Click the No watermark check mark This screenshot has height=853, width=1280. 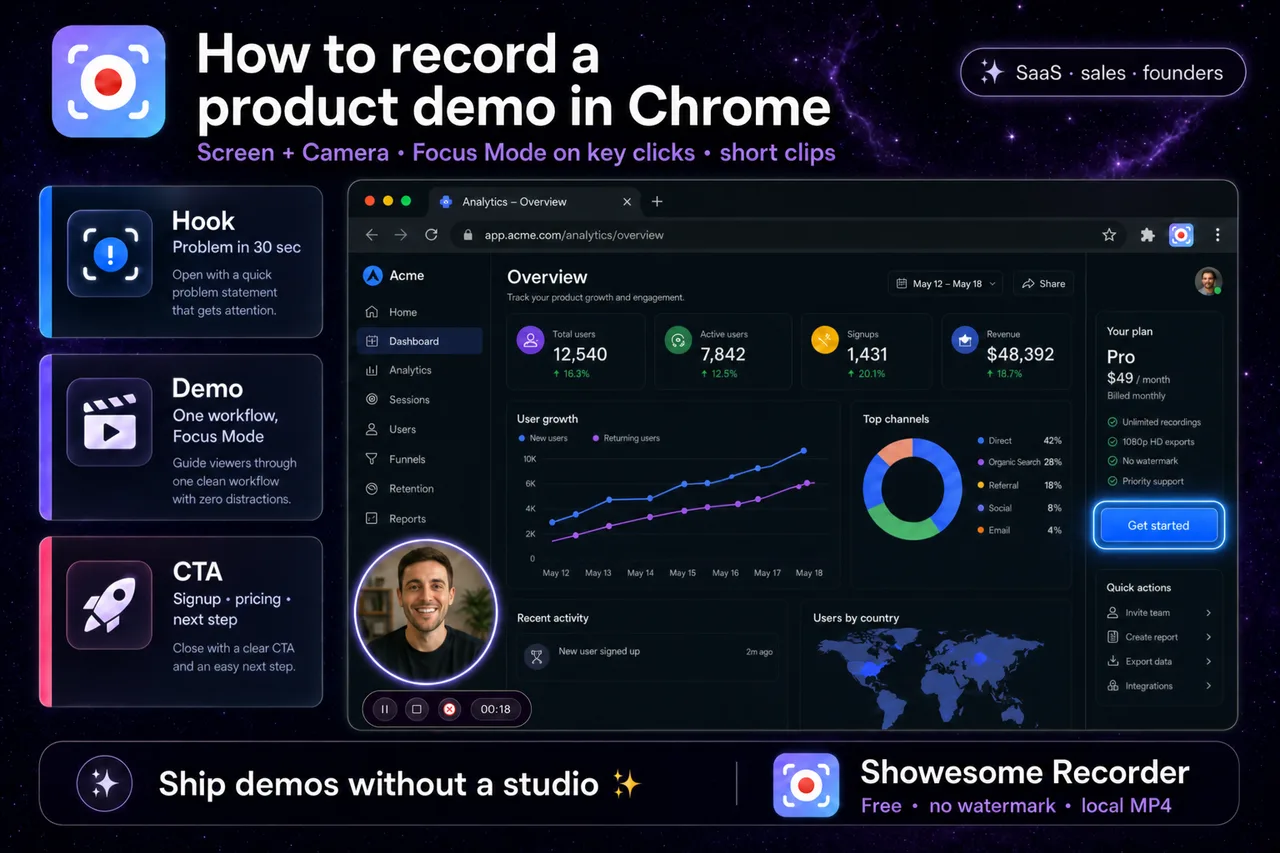click(1112, 461)
